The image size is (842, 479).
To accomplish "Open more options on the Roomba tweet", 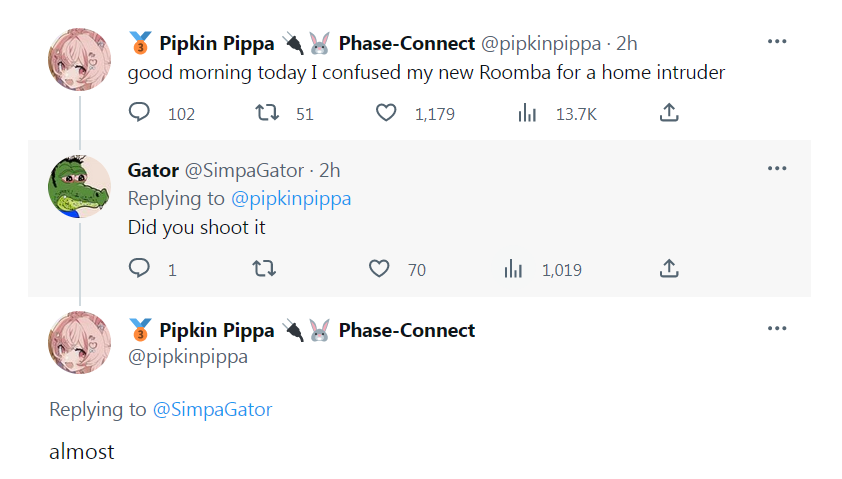I will 777,42.
